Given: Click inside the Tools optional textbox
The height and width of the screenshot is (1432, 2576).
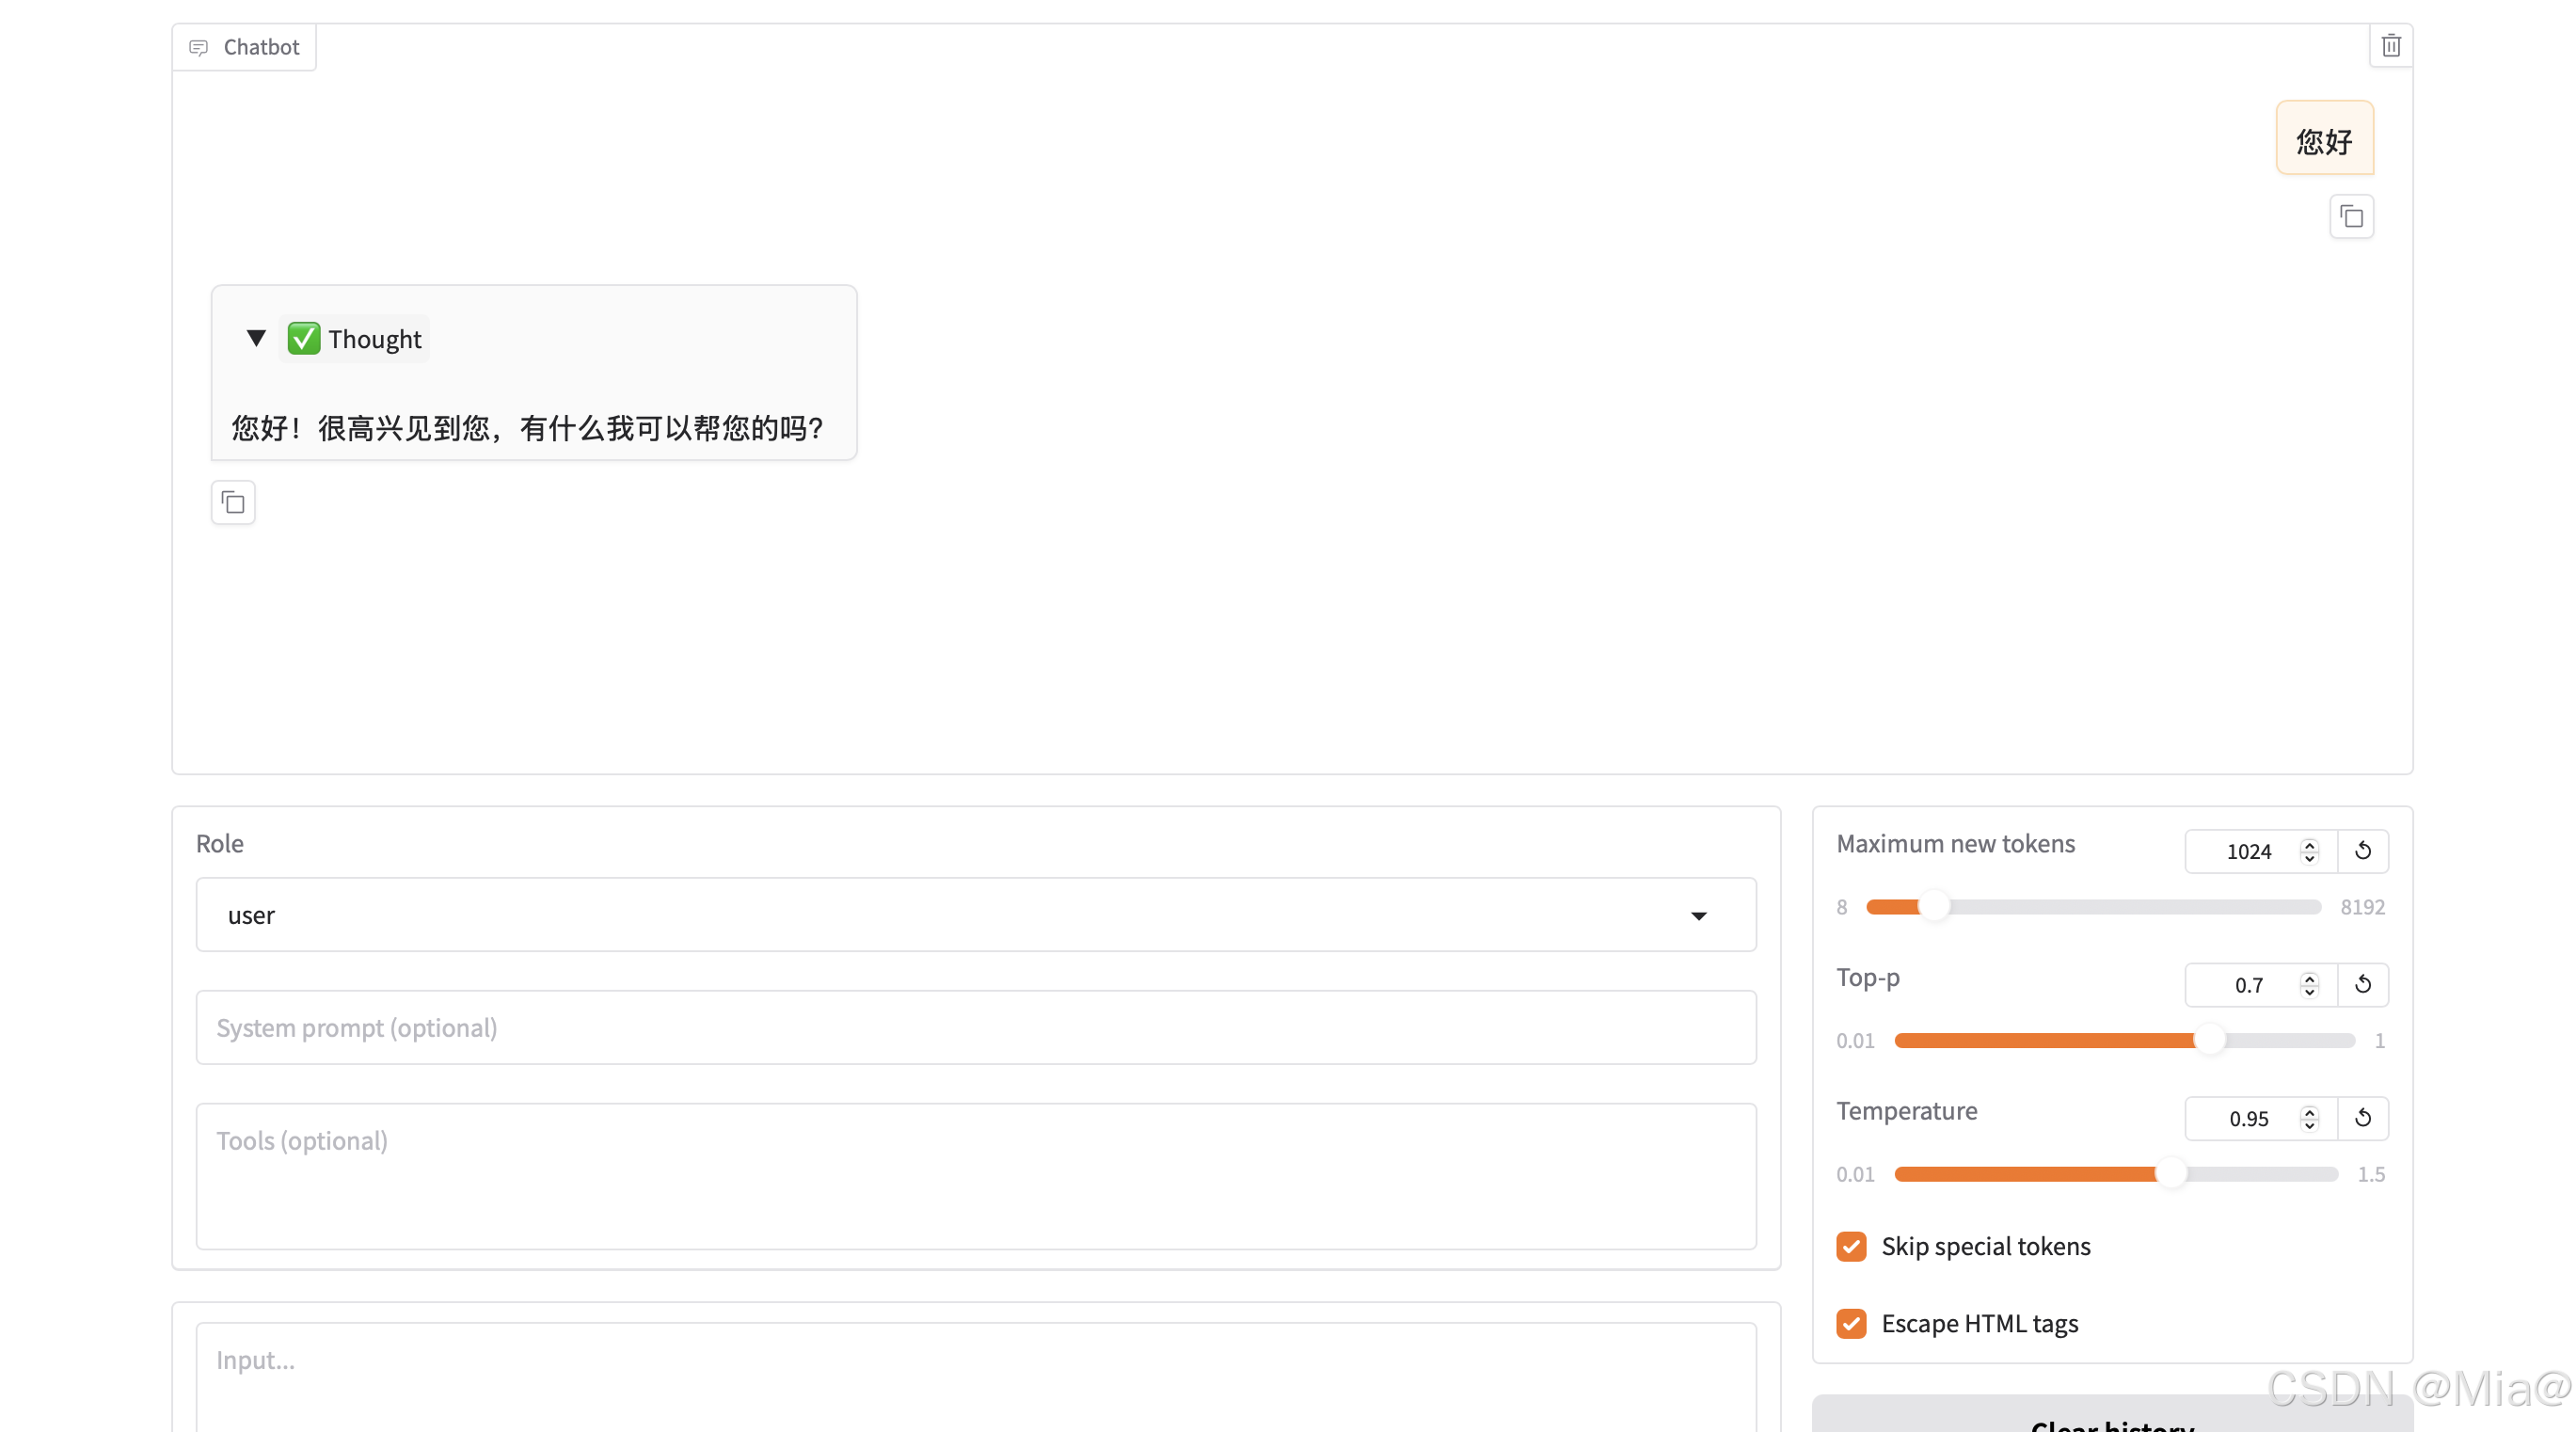Looking at the screenshot, I should 975,1176.
